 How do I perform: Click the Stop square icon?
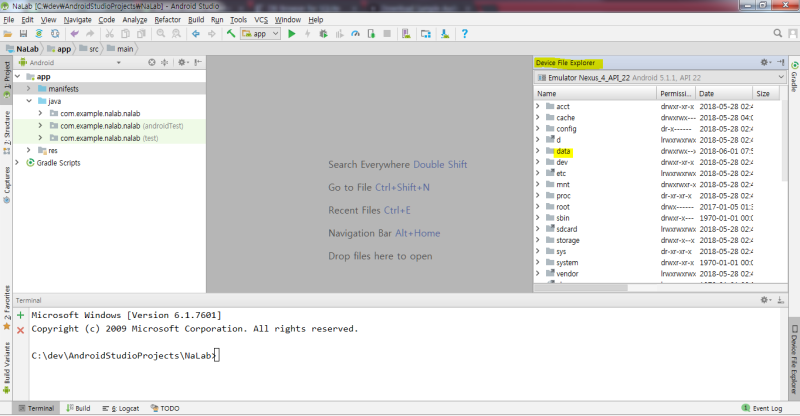[387, 34]
